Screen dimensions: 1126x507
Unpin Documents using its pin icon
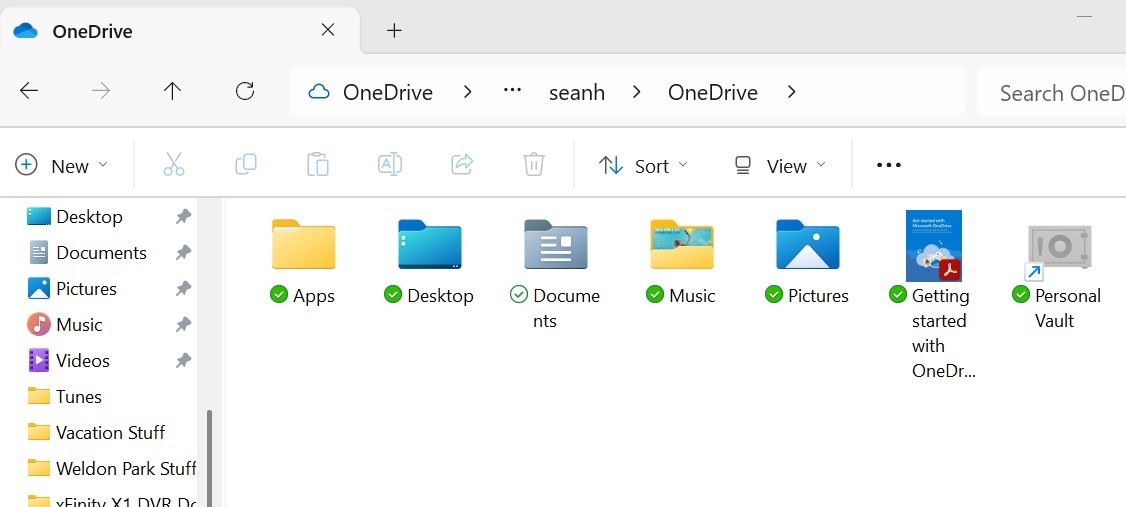(x=183, y=252)
